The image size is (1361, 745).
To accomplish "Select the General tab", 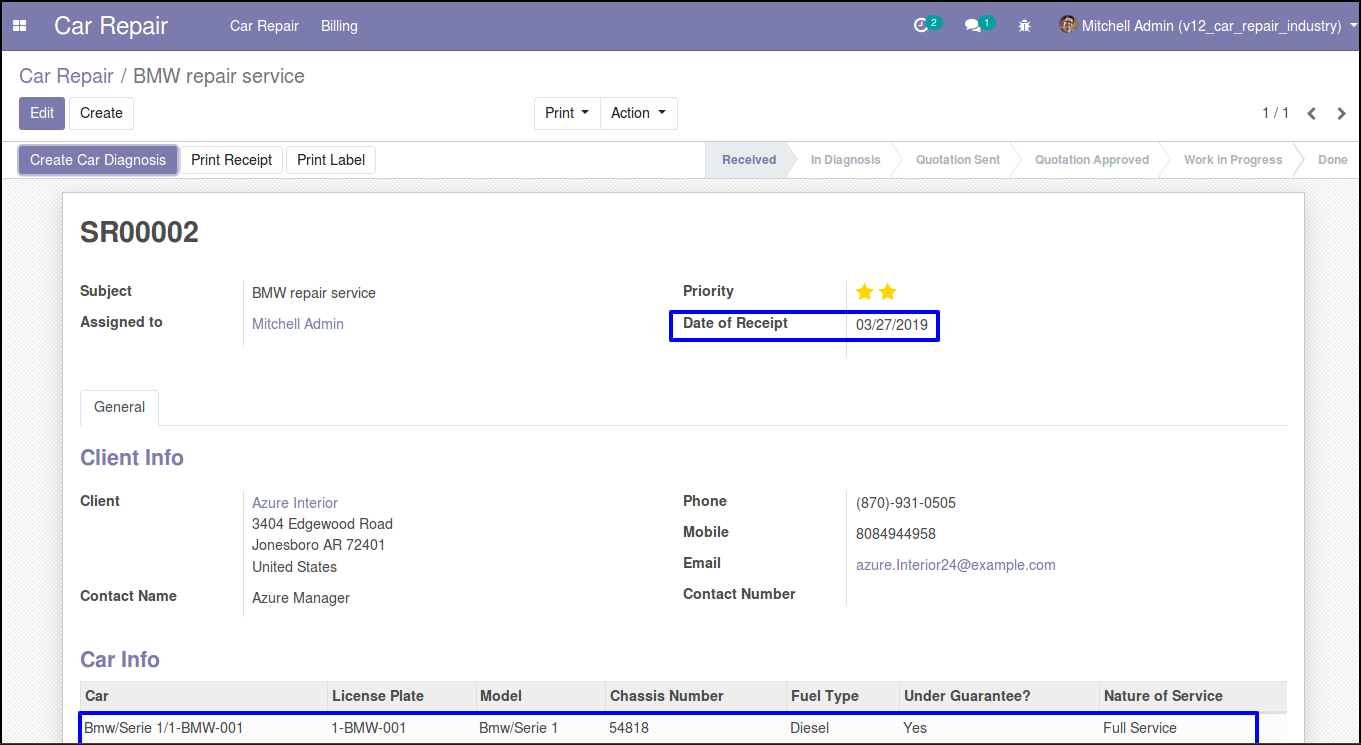I will [119, 407].
